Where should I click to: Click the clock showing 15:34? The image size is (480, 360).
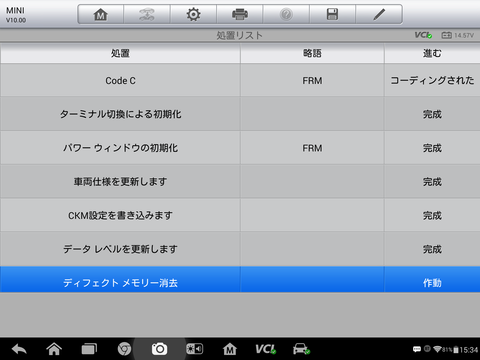[x=469, y=350]
